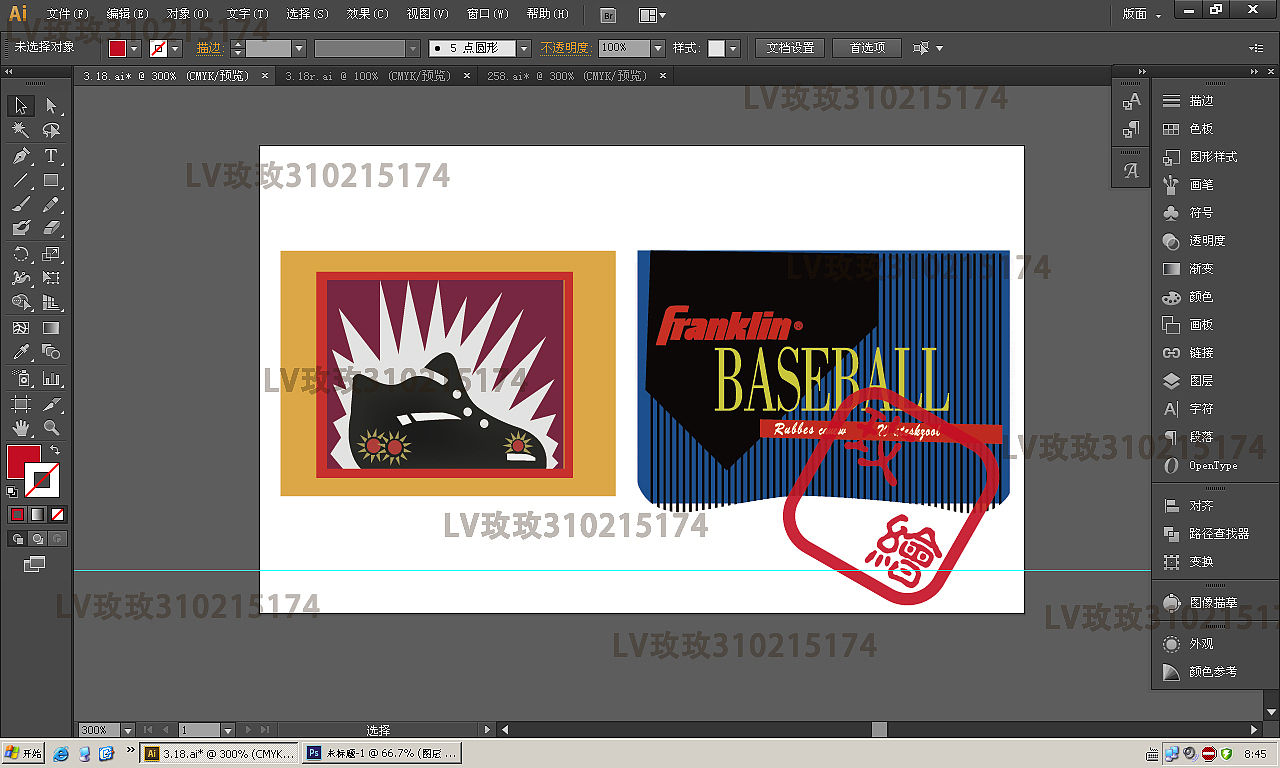Open stroke color dropdown in control bar
Screen dimensions: 1280x768
pos(175,48)
